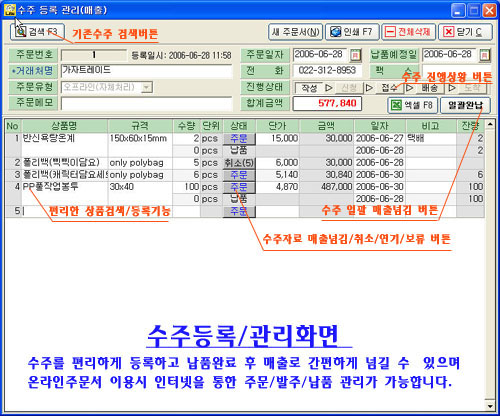Delete all entries with 전체삭제
Image resolution: width=500 pixels, height=416 pixels.
coord(408,32)
